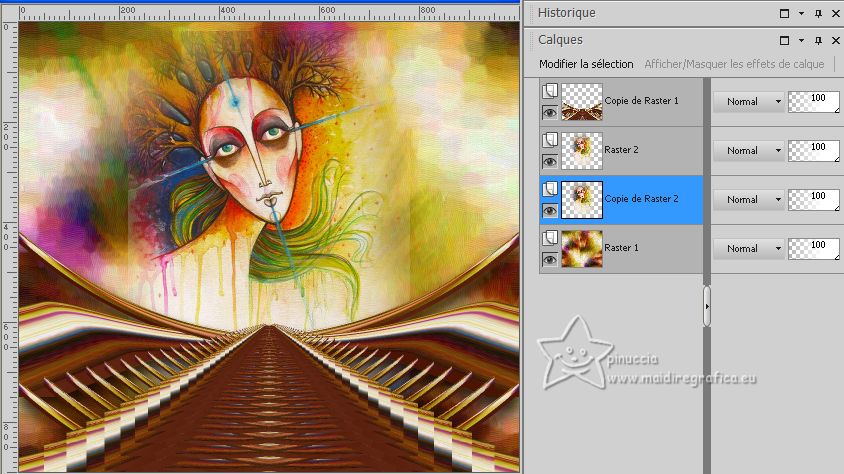Click Modifier la sélection button
This screenshot has height=474, width=844.
point(586,64)
